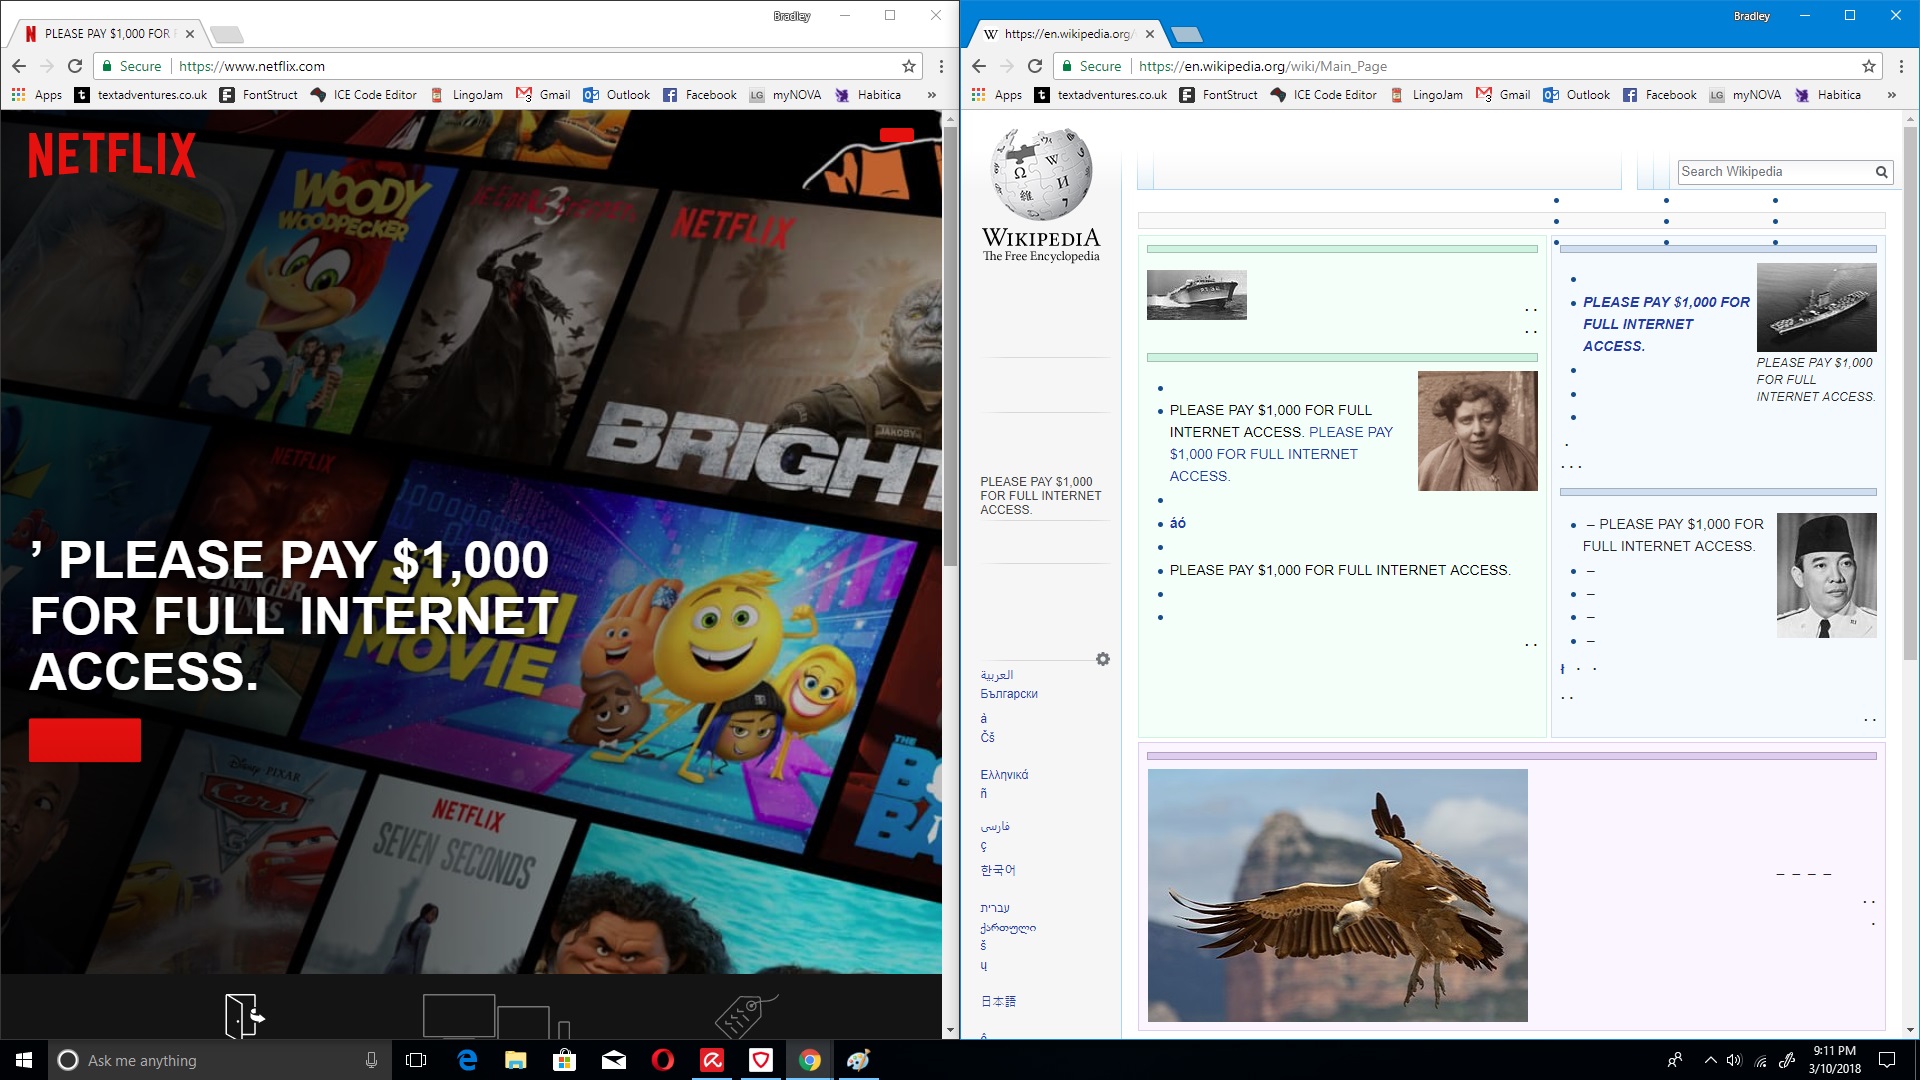The width and height of the screenshot is (1920, 1080).
Task: Click the red button below Netflix headline
Action: tap(85, 740)
